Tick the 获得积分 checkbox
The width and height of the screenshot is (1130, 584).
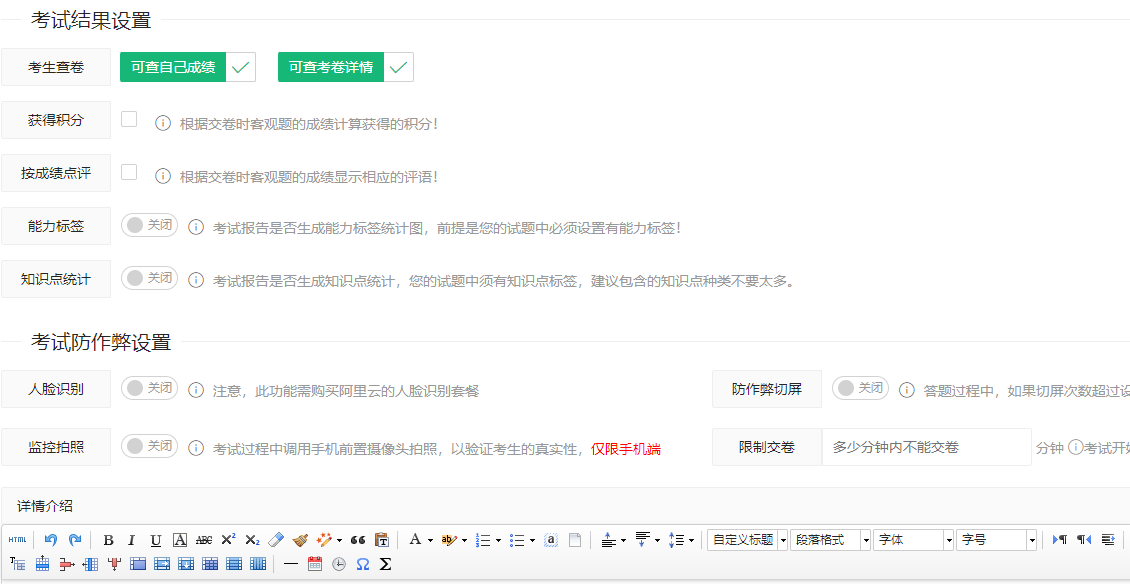[x=129, y=120]
